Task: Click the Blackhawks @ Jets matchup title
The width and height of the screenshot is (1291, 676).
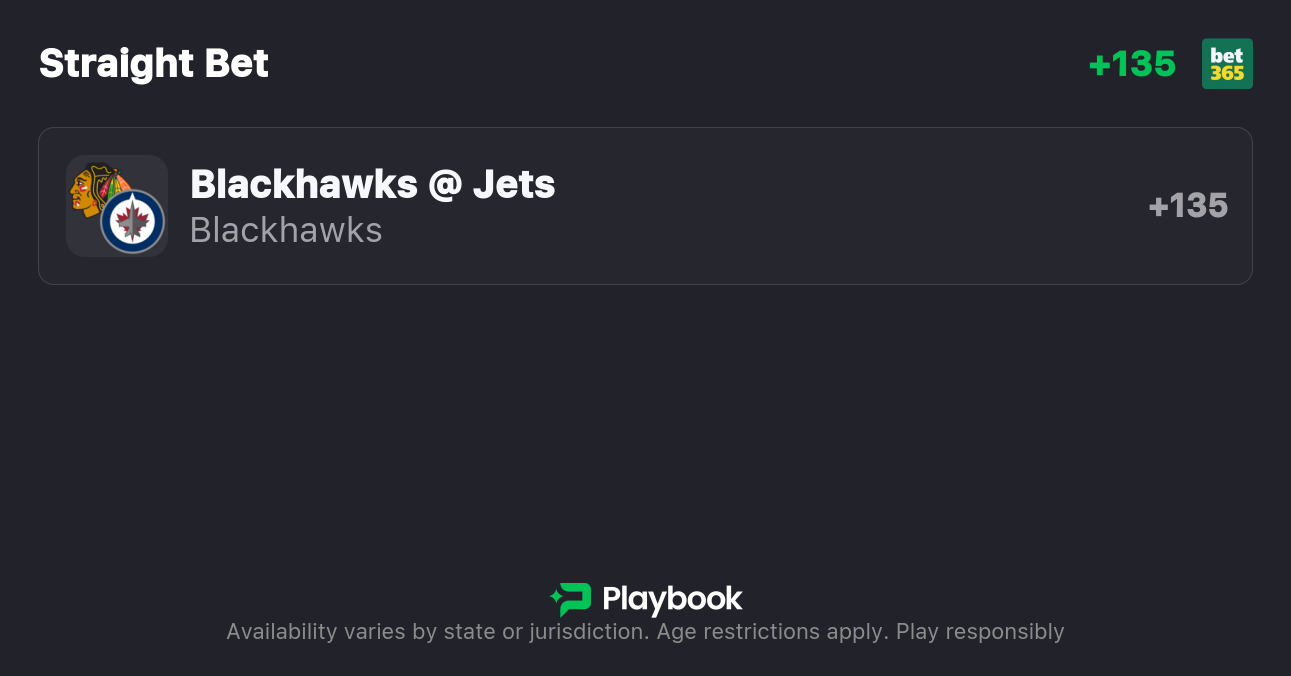Action: tap(372, 184)
